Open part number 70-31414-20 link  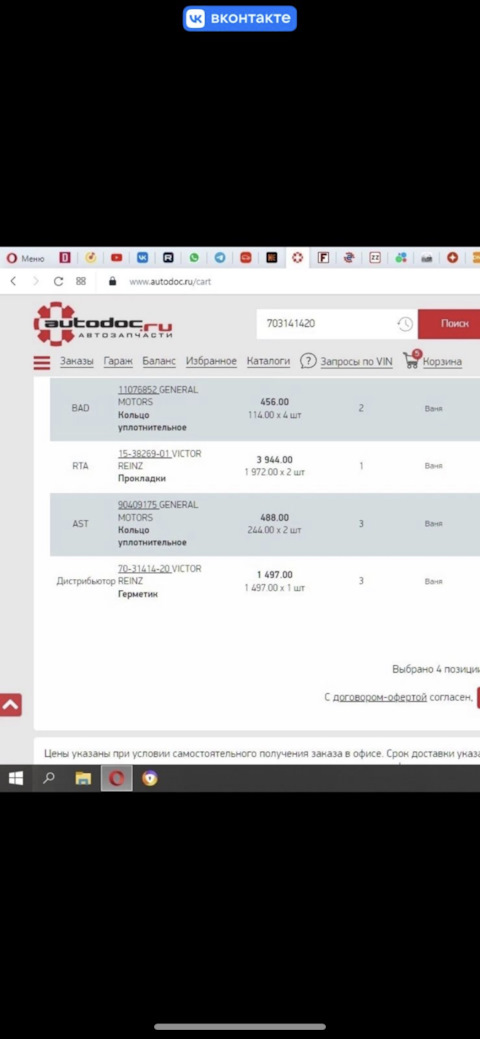[144, 569]
